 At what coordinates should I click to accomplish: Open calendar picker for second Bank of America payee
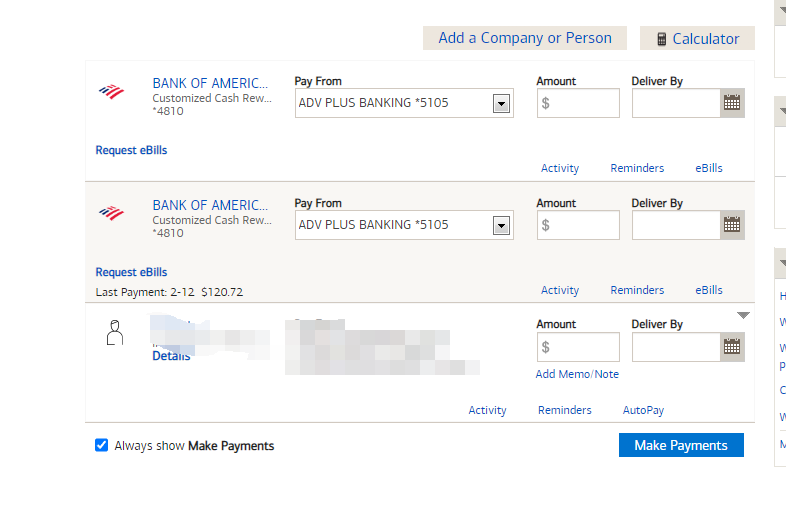click(732, 225)
